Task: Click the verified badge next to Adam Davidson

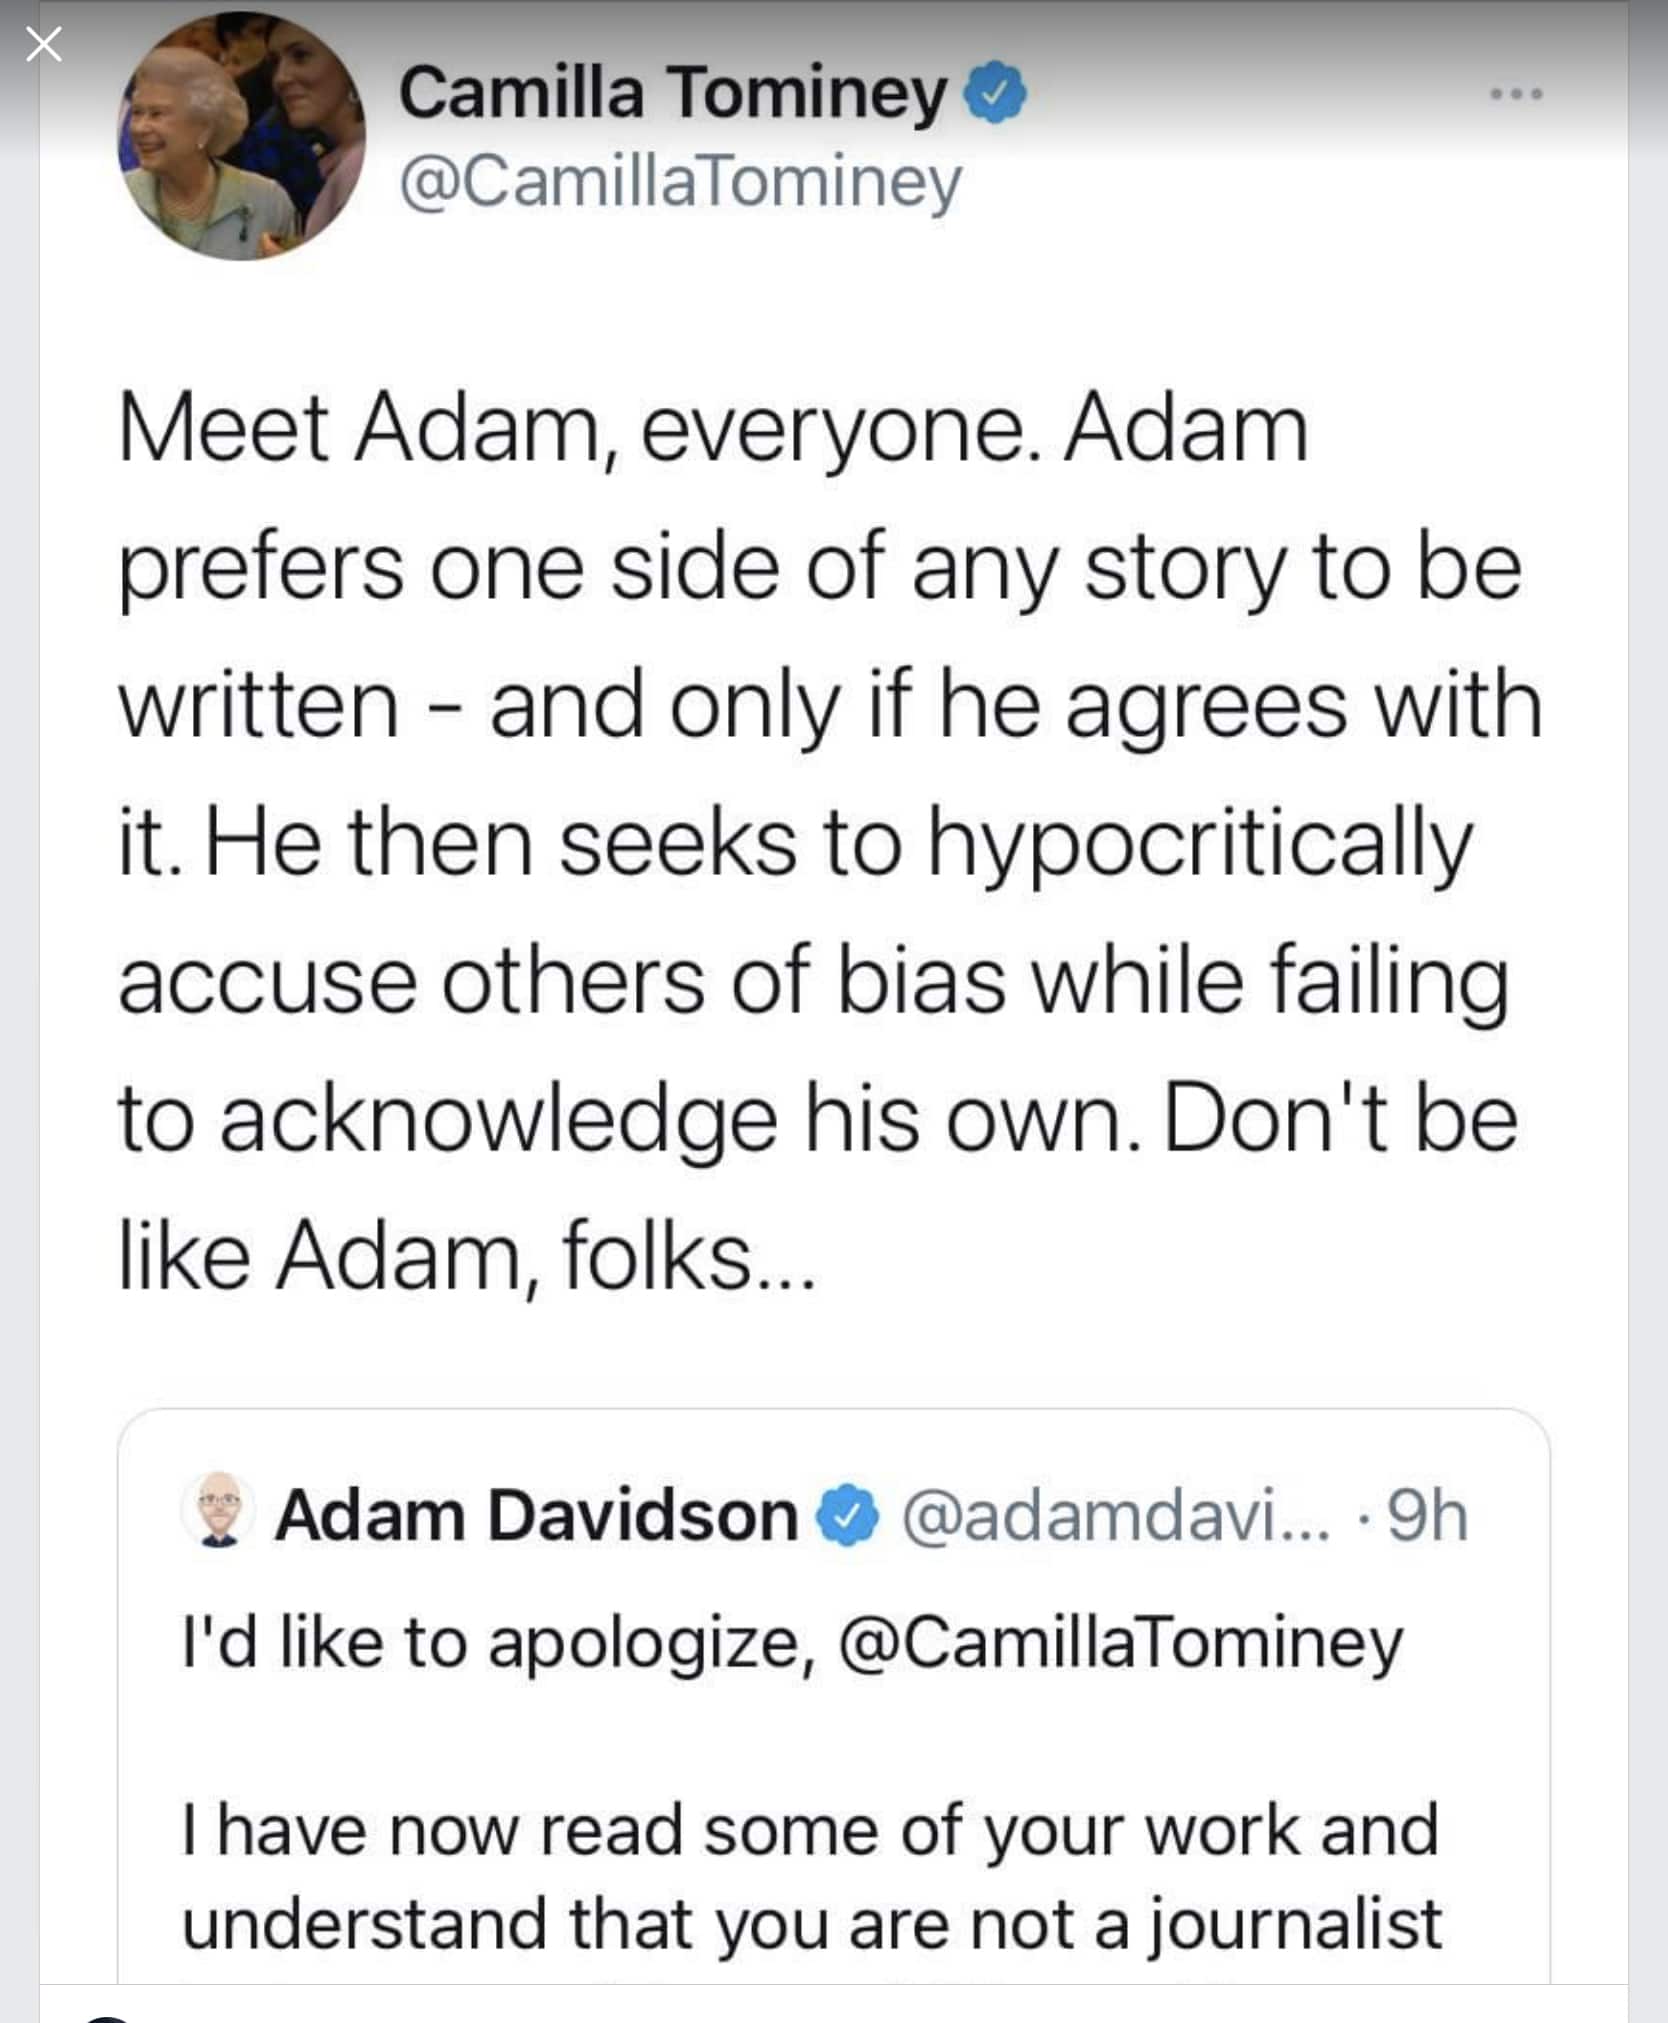Action: [848, 1516]
